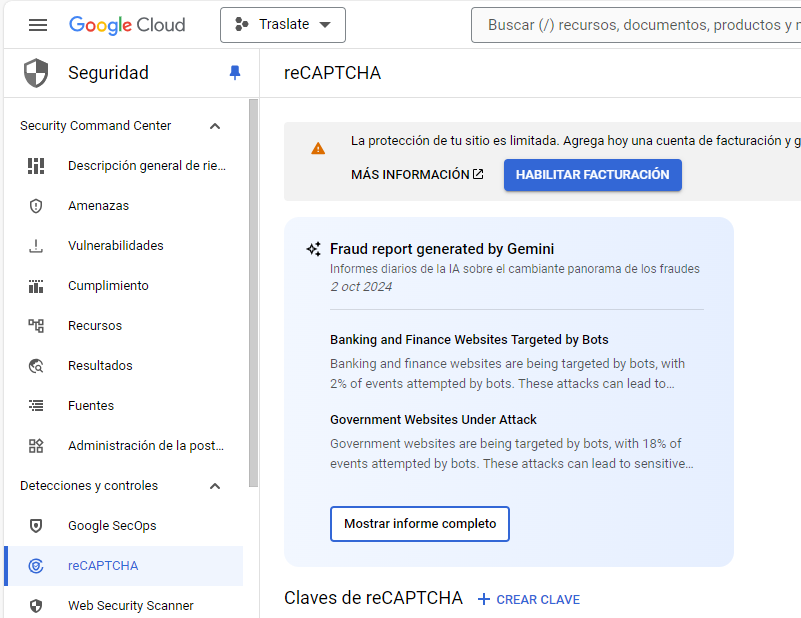Click the Seguridad shield icon

tap(36, 73)
